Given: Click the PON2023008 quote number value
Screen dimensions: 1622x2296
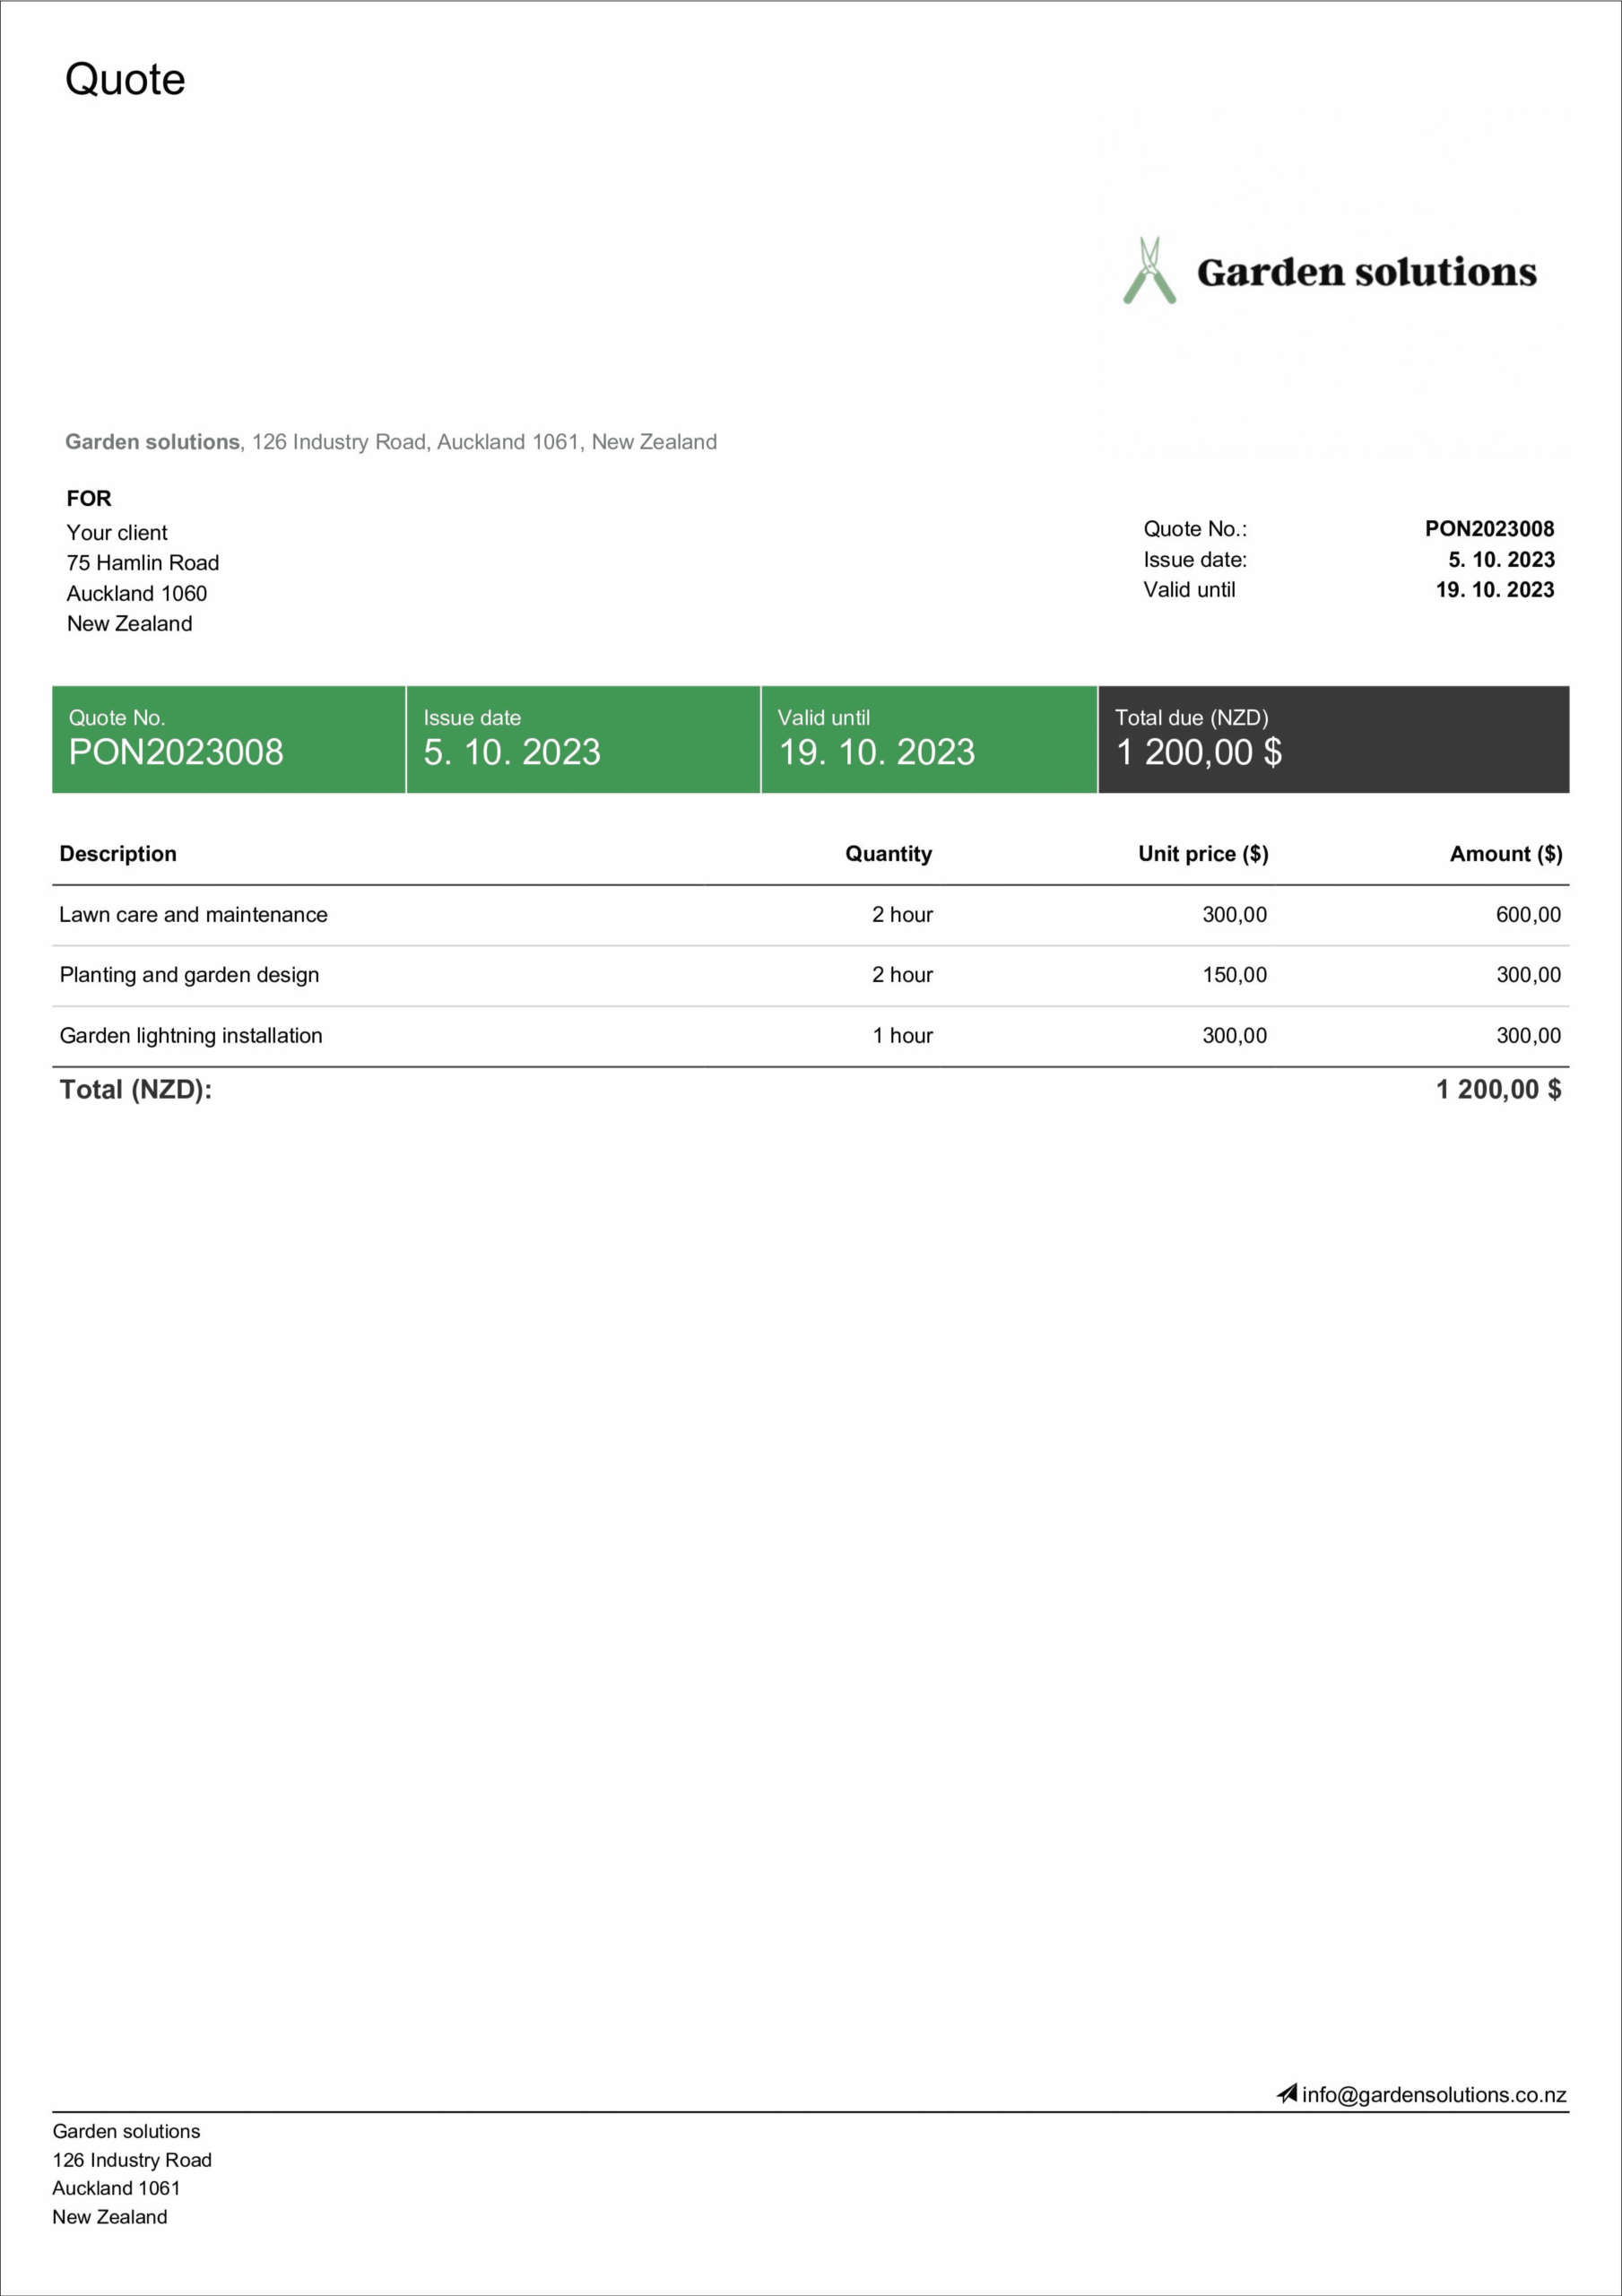Looking at the screenshot, I should click(x=1489, y=529).
